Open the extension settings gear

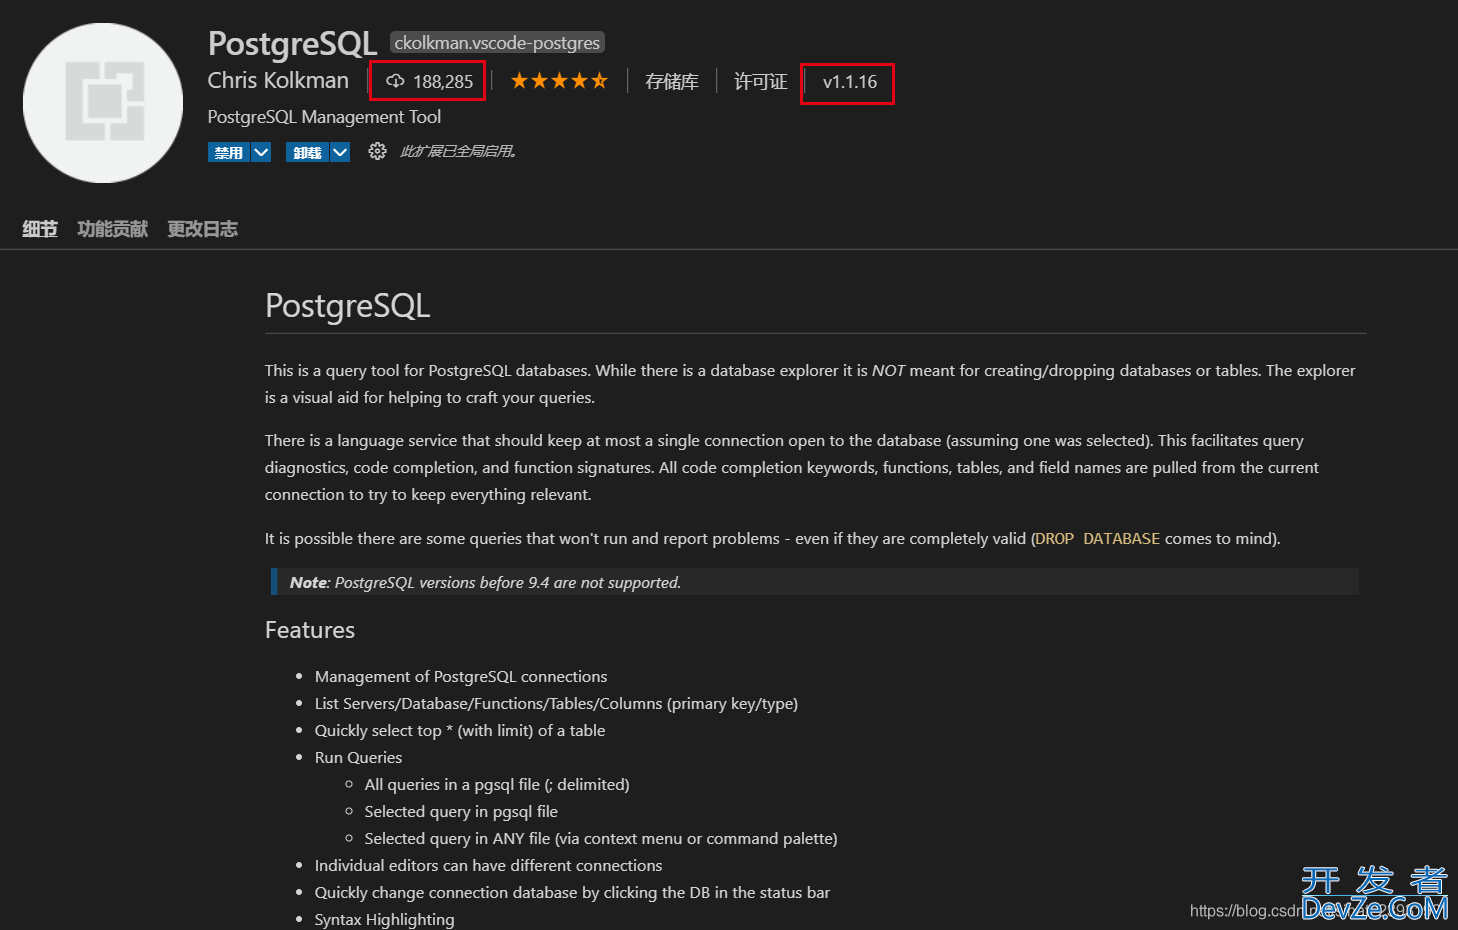tap(377, 151)
